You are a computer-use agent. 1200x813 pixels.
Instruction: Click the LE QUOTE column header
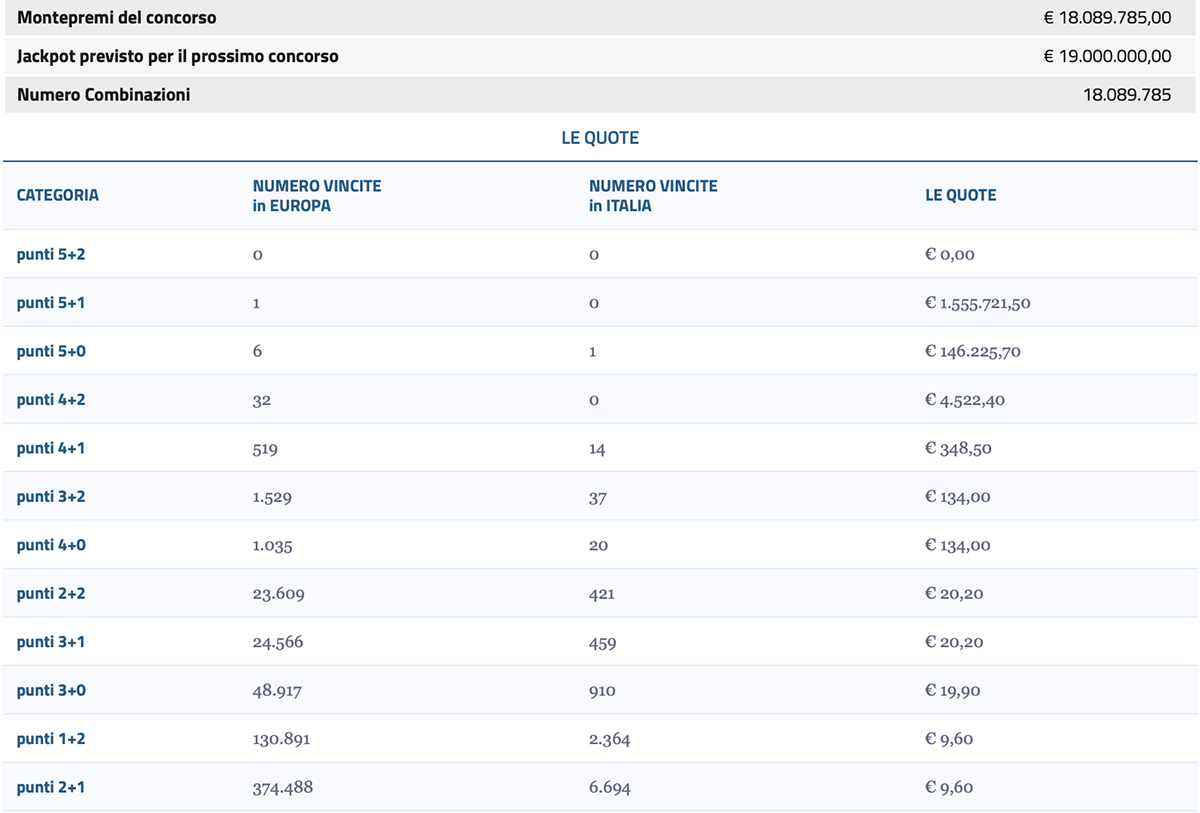tap(961, 195)
